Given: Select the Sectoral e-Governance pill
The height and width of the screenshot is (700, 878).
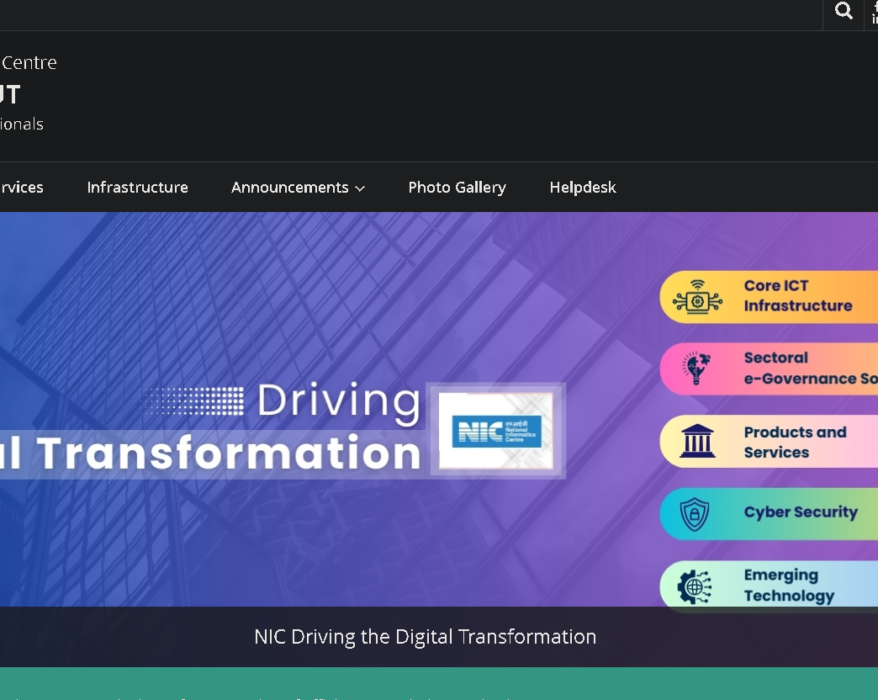Looking at the screenshot, I should click(x=769, y=368).
